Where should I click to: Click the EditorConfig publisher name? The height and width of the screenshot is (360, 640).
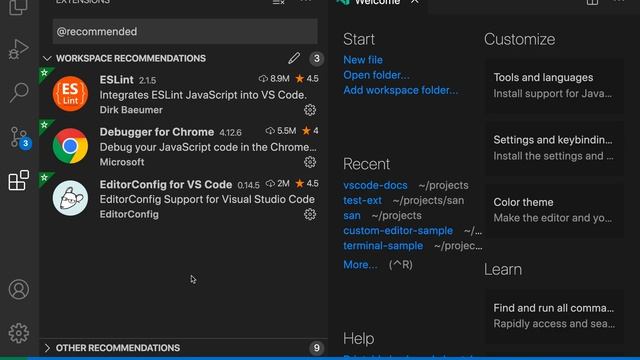(129, 214)
